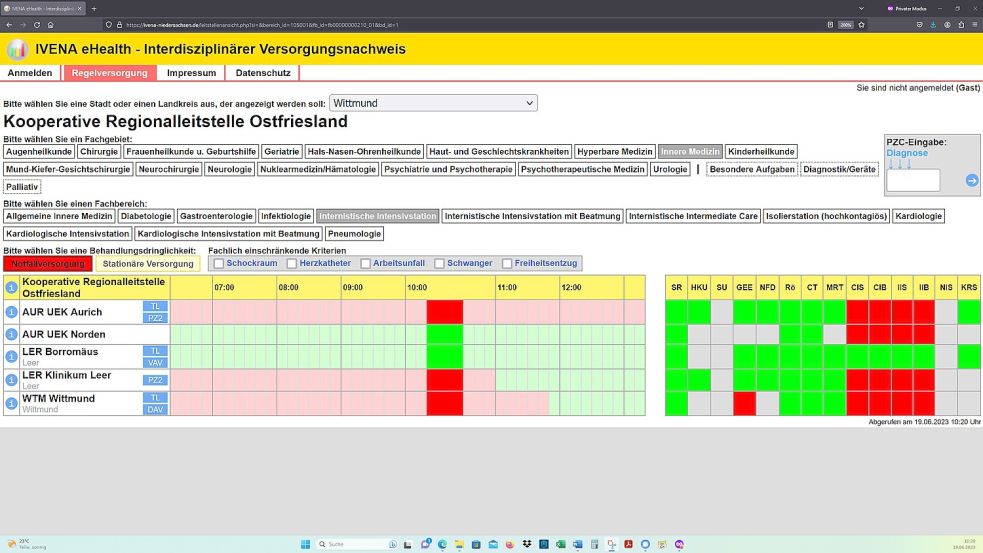This screenshot has height=553, width=983.
Task: Open the Impressum tab
Action: (191, 73)
